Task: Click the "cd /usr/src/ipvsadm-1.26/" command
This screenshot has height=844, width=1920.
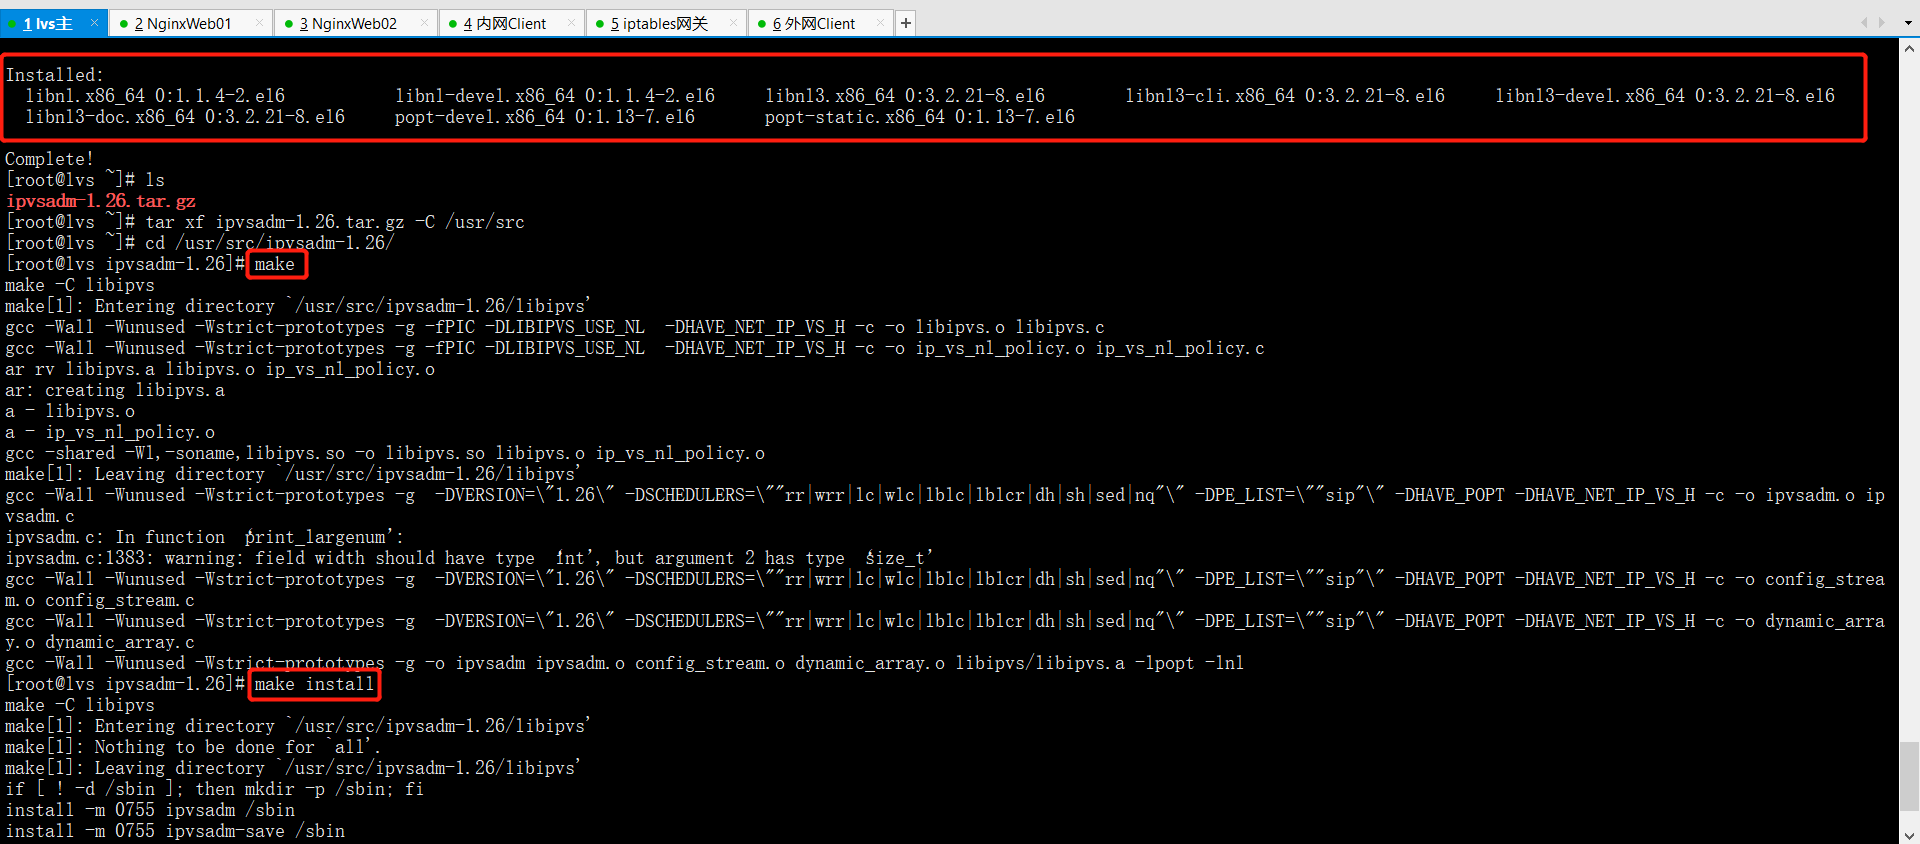Action: click(270, 243)
